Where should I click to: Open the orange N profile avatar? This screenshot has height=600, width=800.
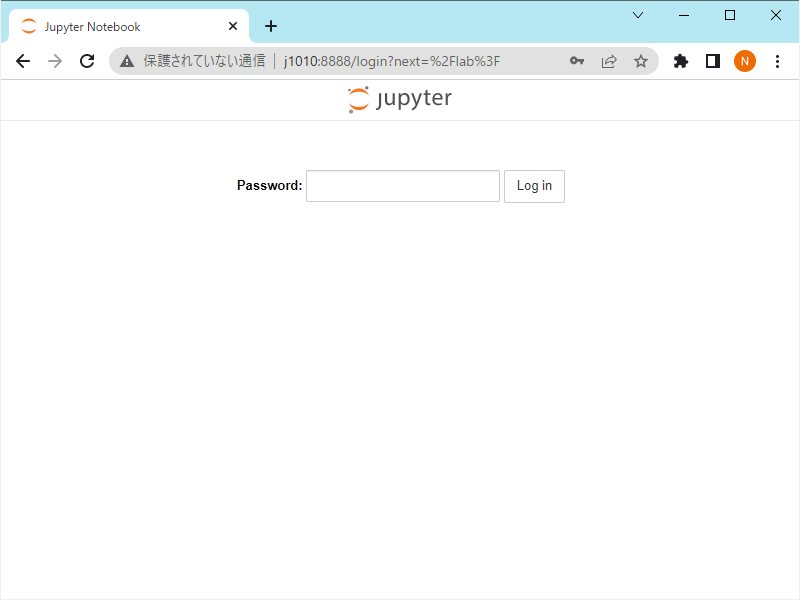745,61
